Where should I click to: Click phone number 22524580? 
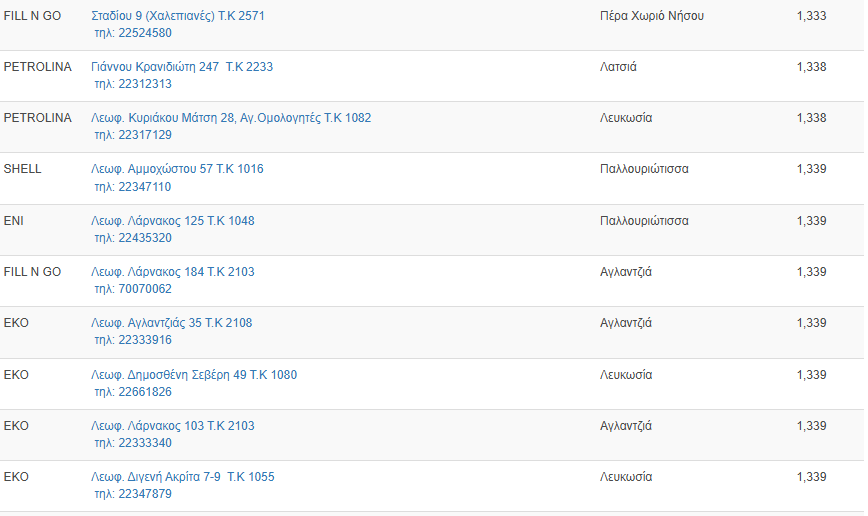point(144,33)
